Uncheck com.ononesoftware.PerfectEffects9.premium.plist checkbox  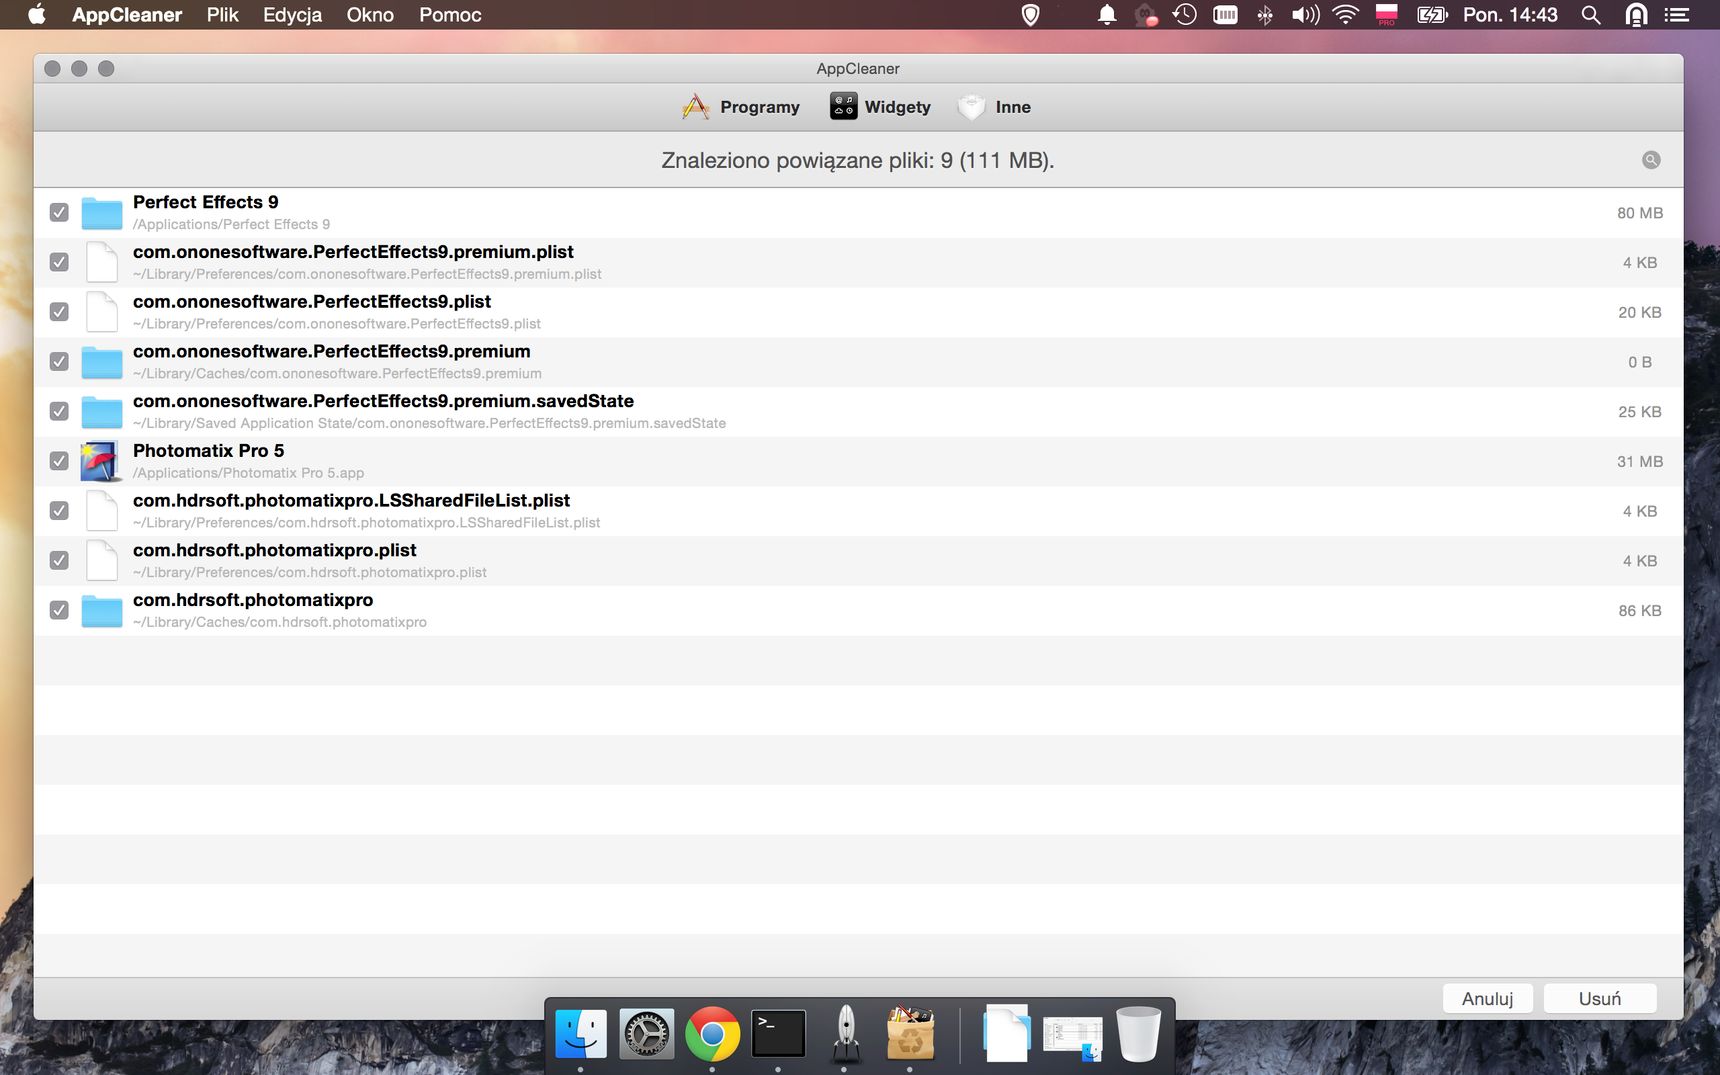pos(59,262)
